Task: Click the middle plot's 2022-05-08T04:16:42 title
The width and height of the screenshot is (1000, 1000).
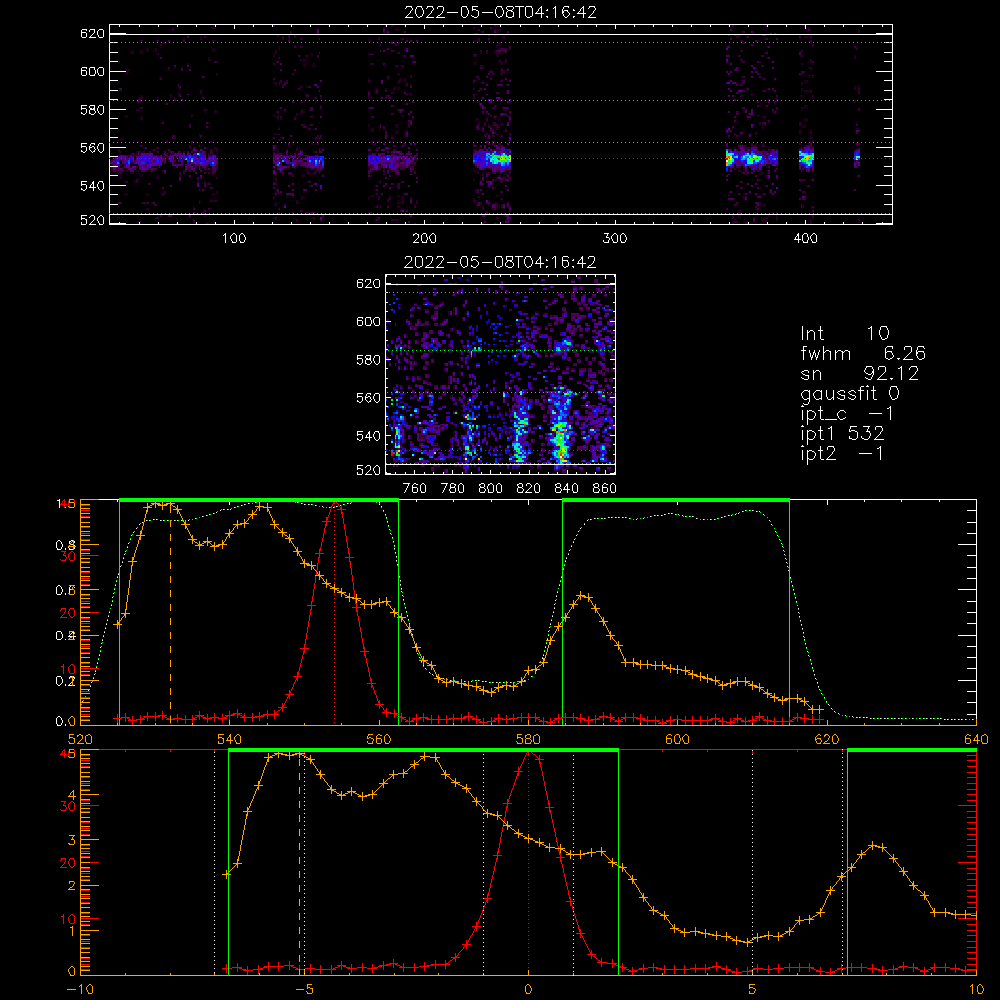Action: pos(500,262)
